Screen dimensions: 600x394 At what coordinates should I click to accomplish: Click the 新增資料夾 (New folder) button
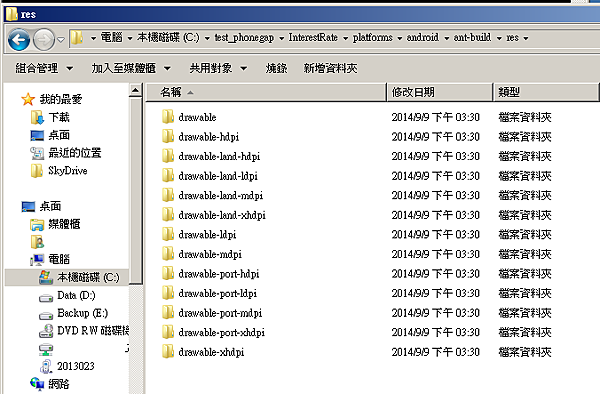[x=330, y=68]
